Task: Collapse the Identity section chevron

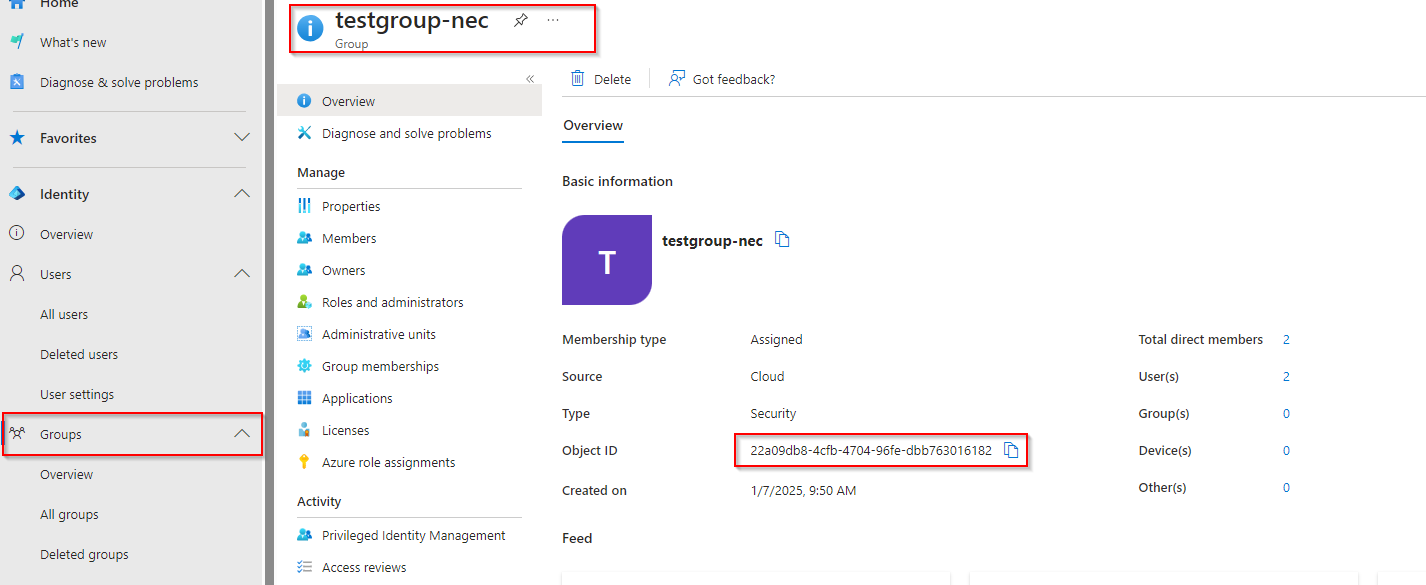Action: pyautogui.click(x=242, y=194)
